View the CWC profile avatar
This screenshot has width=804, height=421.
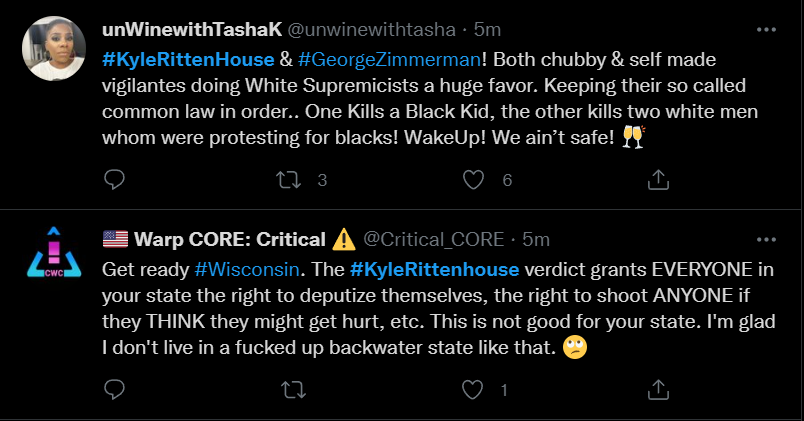[49, 257]
